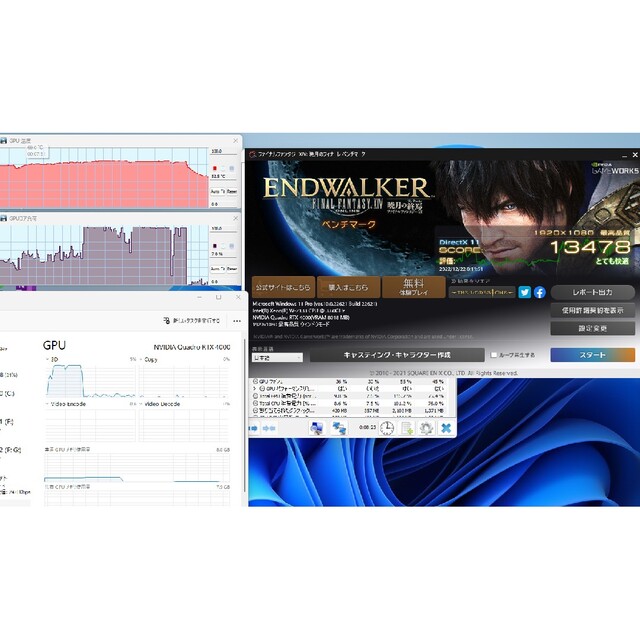The height and width of the screenshot is (640, 640).
Task: Click the Task Manager vertical scrollbar
Action: [x=244, y=418]
